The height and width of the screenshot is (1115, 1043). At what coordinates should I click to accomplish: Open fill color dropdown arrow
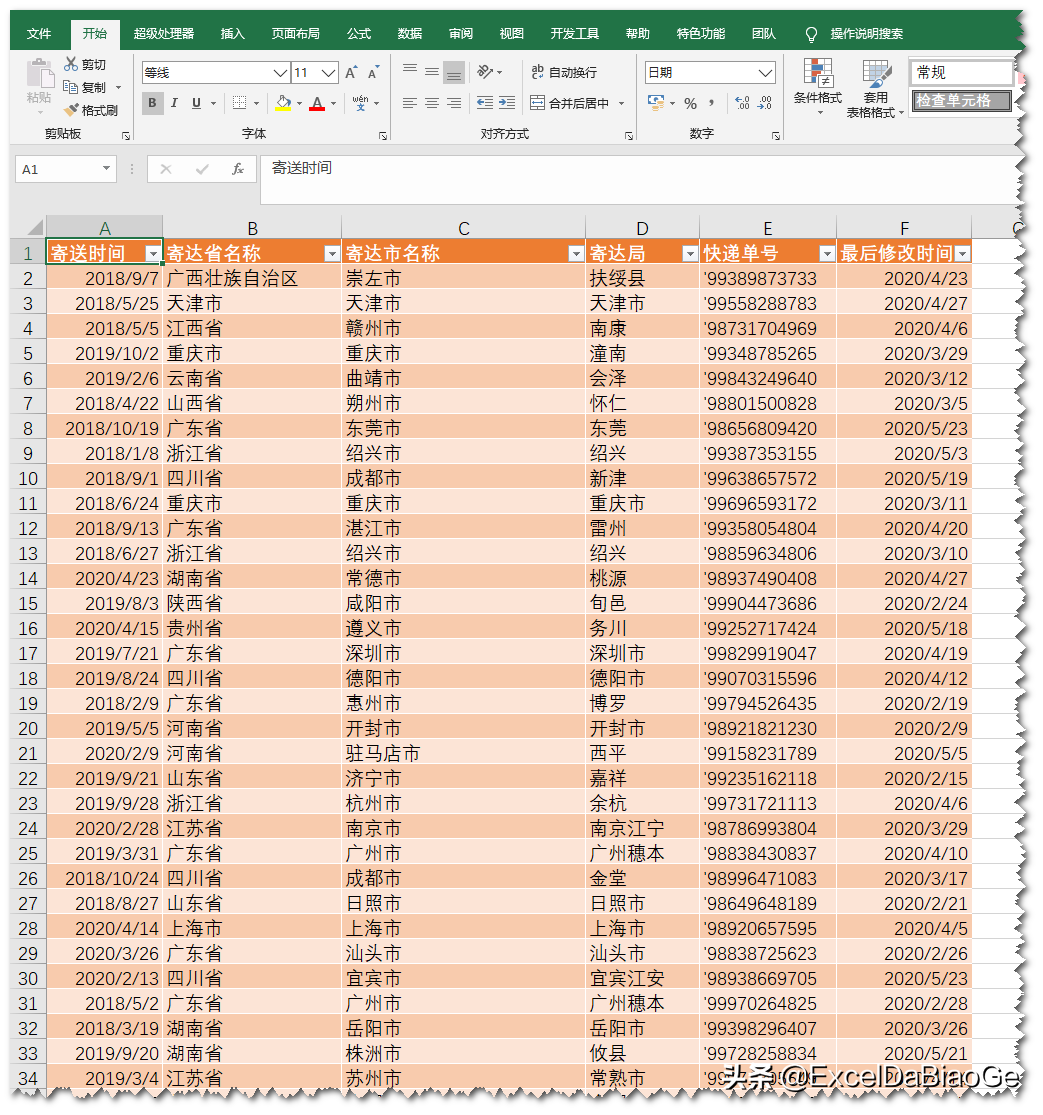pyautogui.click(x=299, y=104)
